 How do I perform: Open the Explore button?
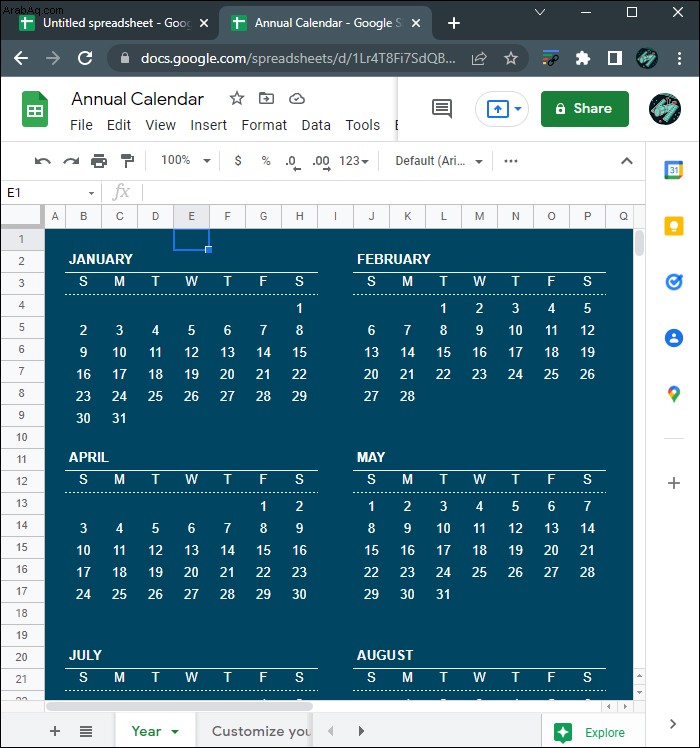[x=590, y=732]
